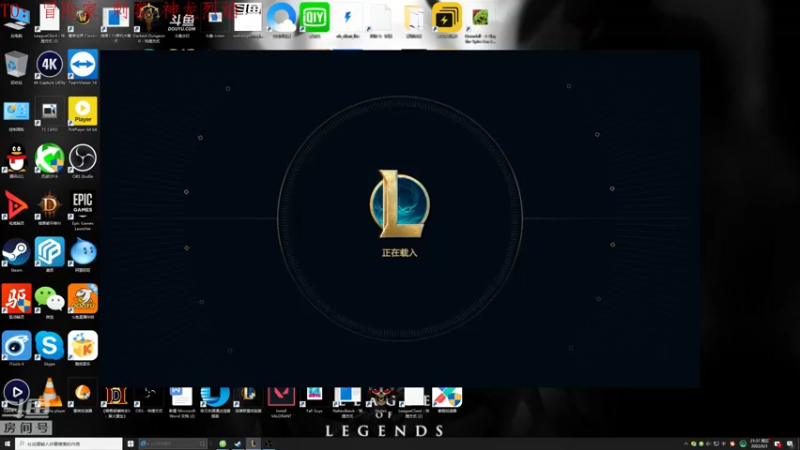The image size is (800, 450).
Task: Switch to League client taskbar button
Action: pos(253,444)
